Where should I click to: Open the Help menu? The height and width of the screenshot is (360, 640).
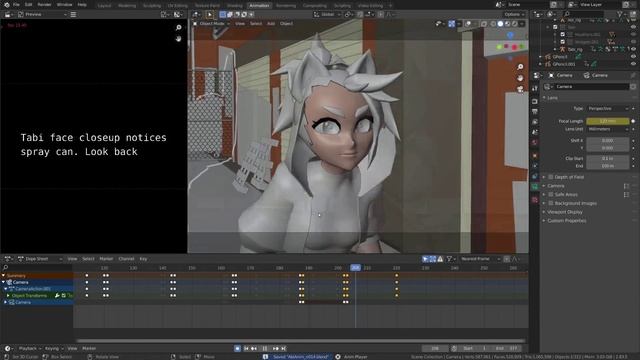coord(82,5)
